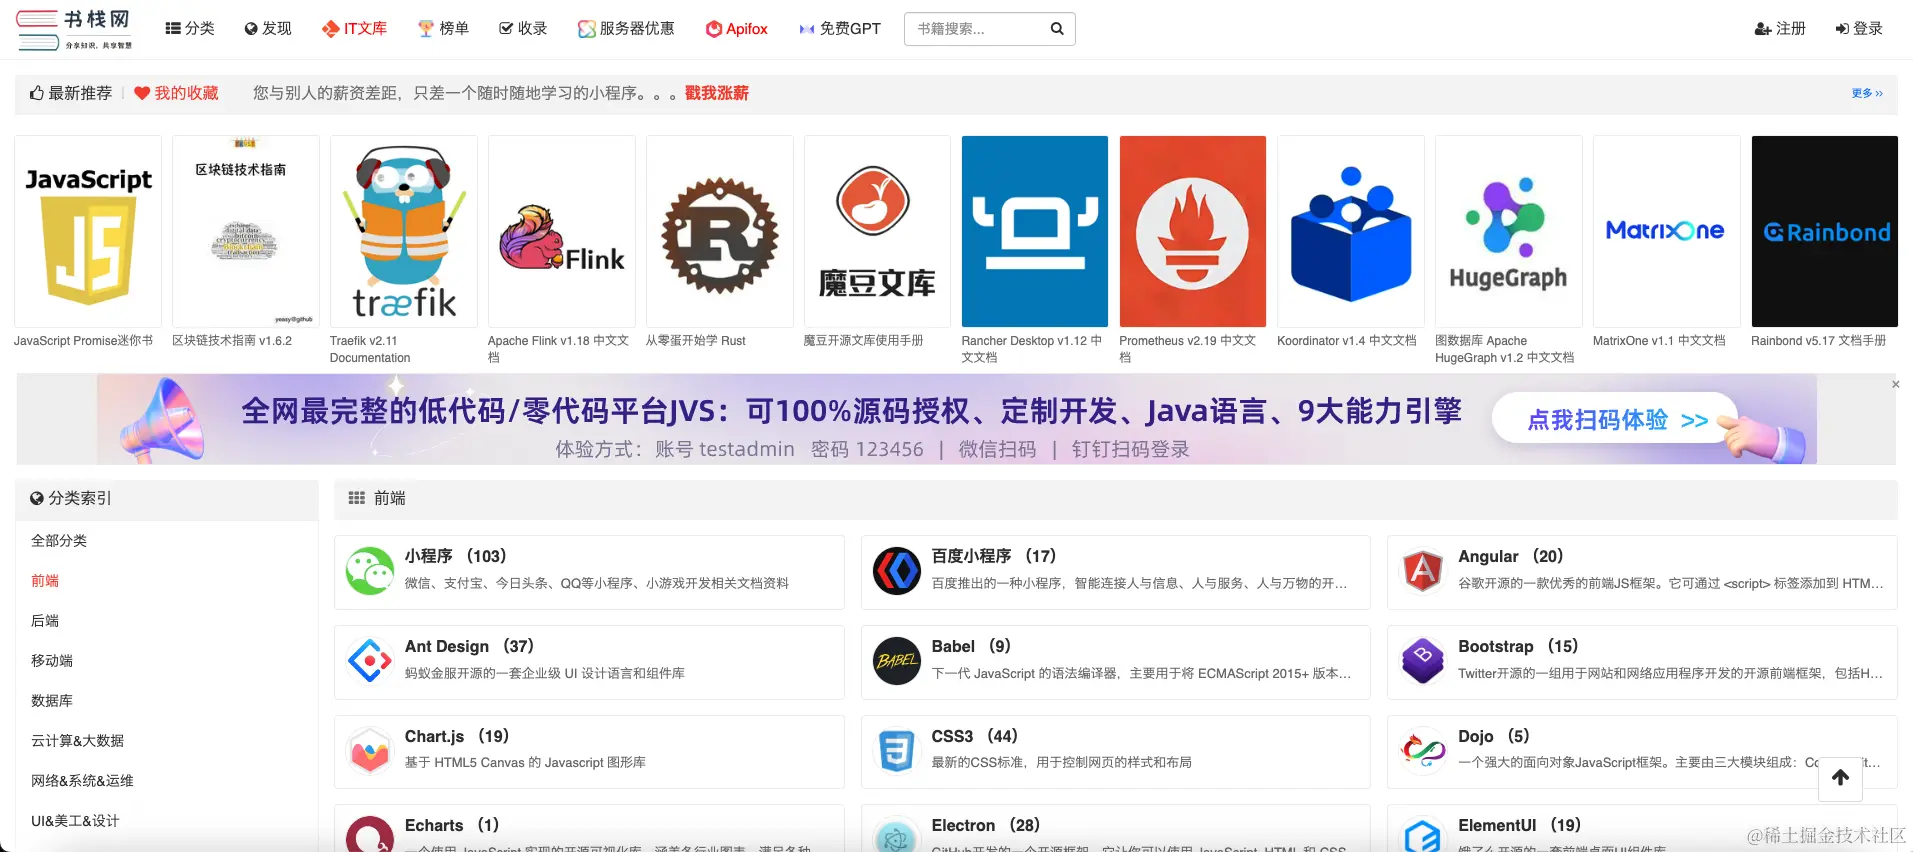Click the CSS3 shield icon
Image resolution: width=1913 pixels, height=852 pixels.
click(897, 751)
